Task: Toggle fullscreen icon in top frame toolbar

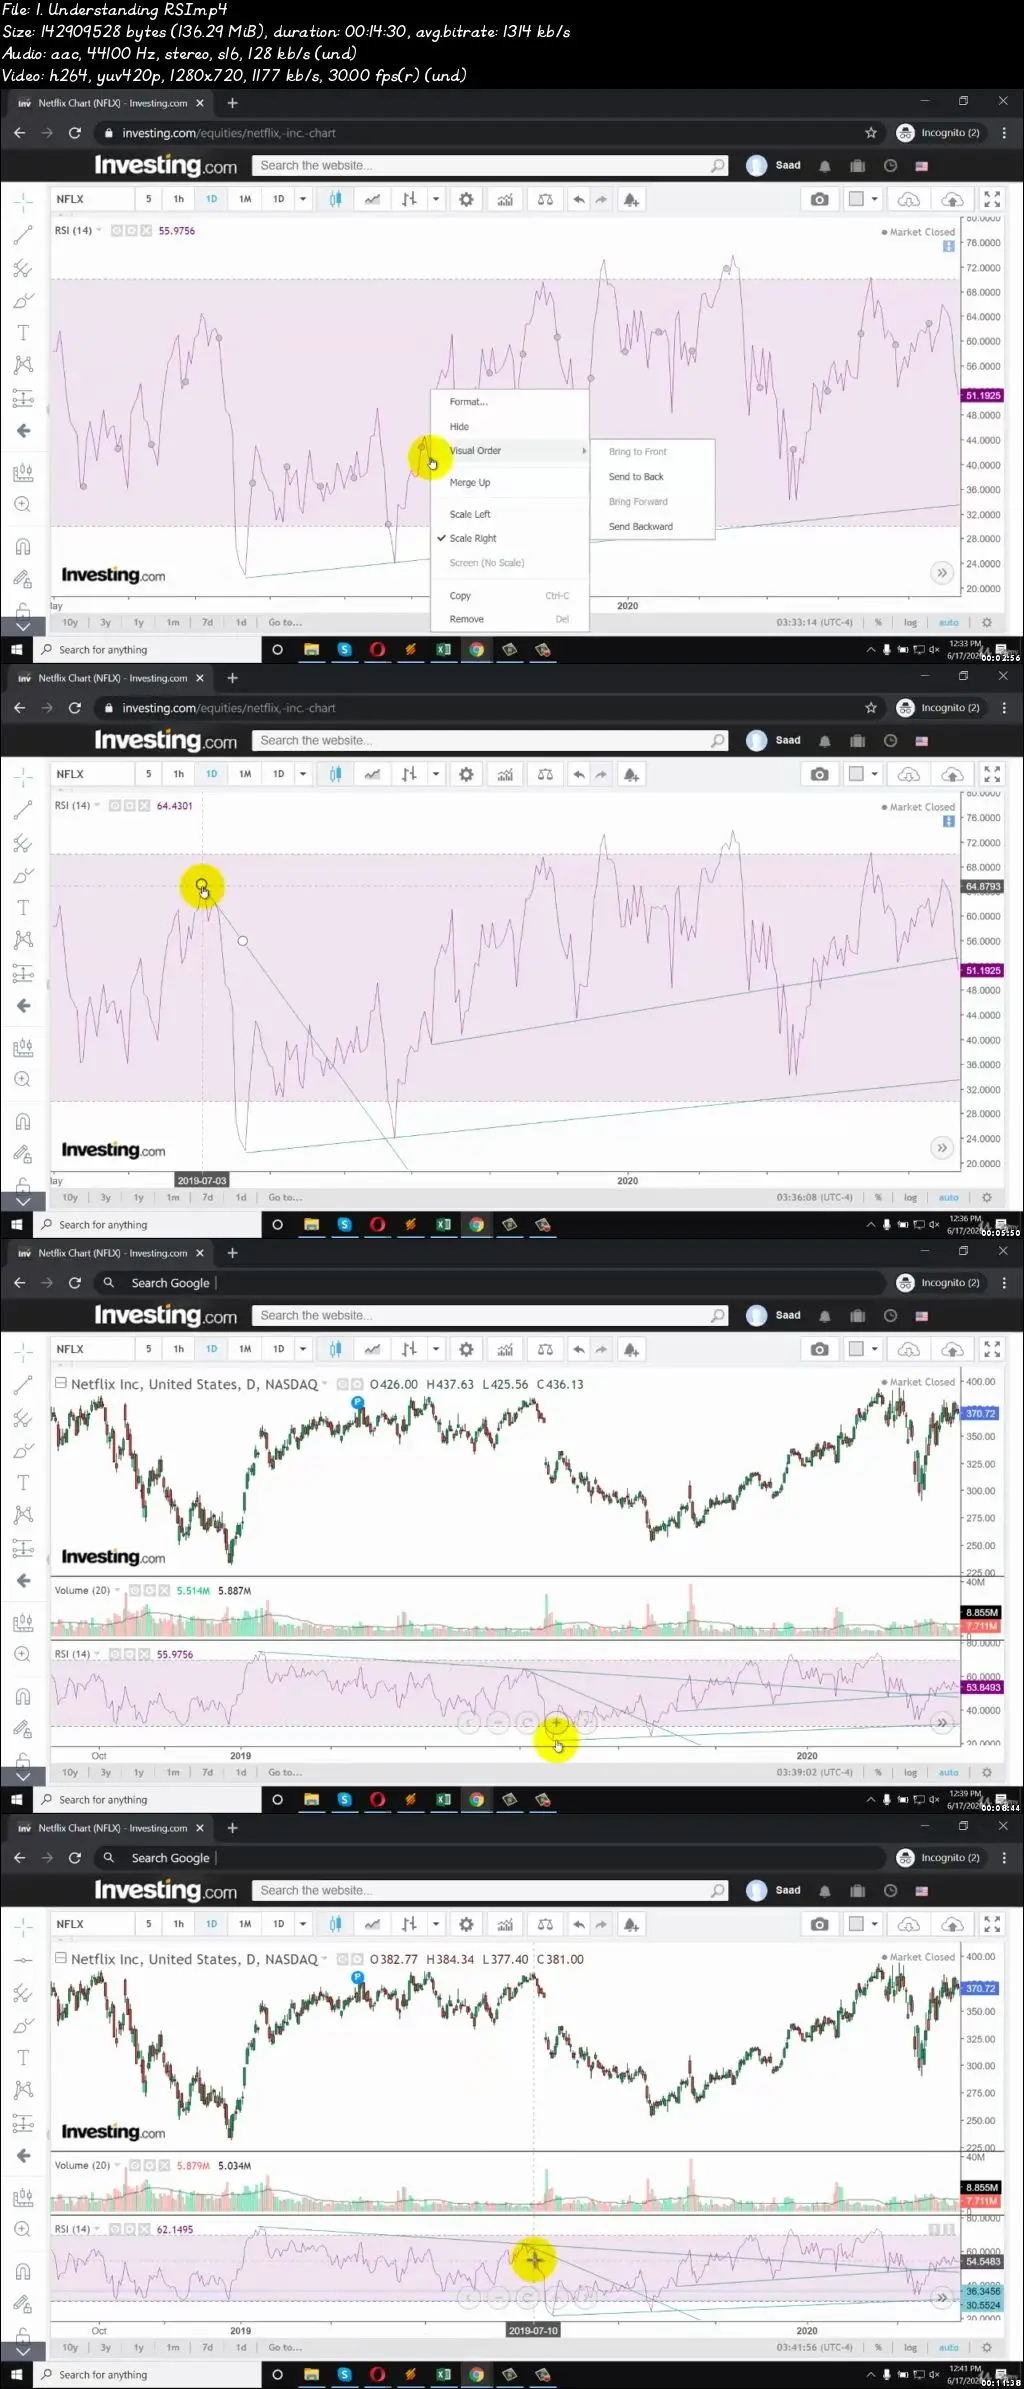Action: 992,199
